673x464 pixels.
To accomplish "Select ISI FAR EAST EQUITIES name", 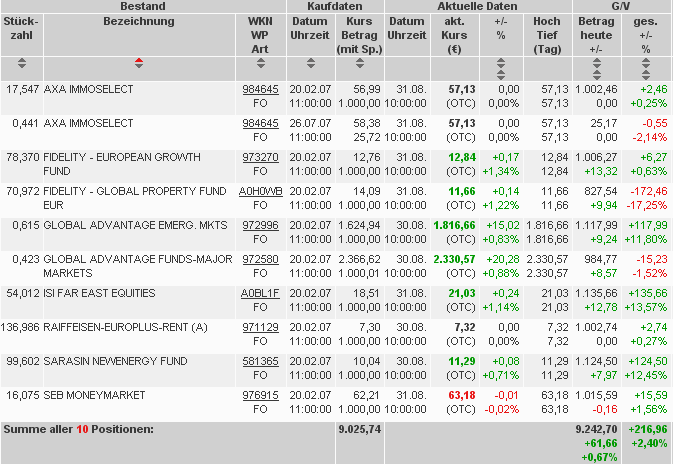I will 99,293.
